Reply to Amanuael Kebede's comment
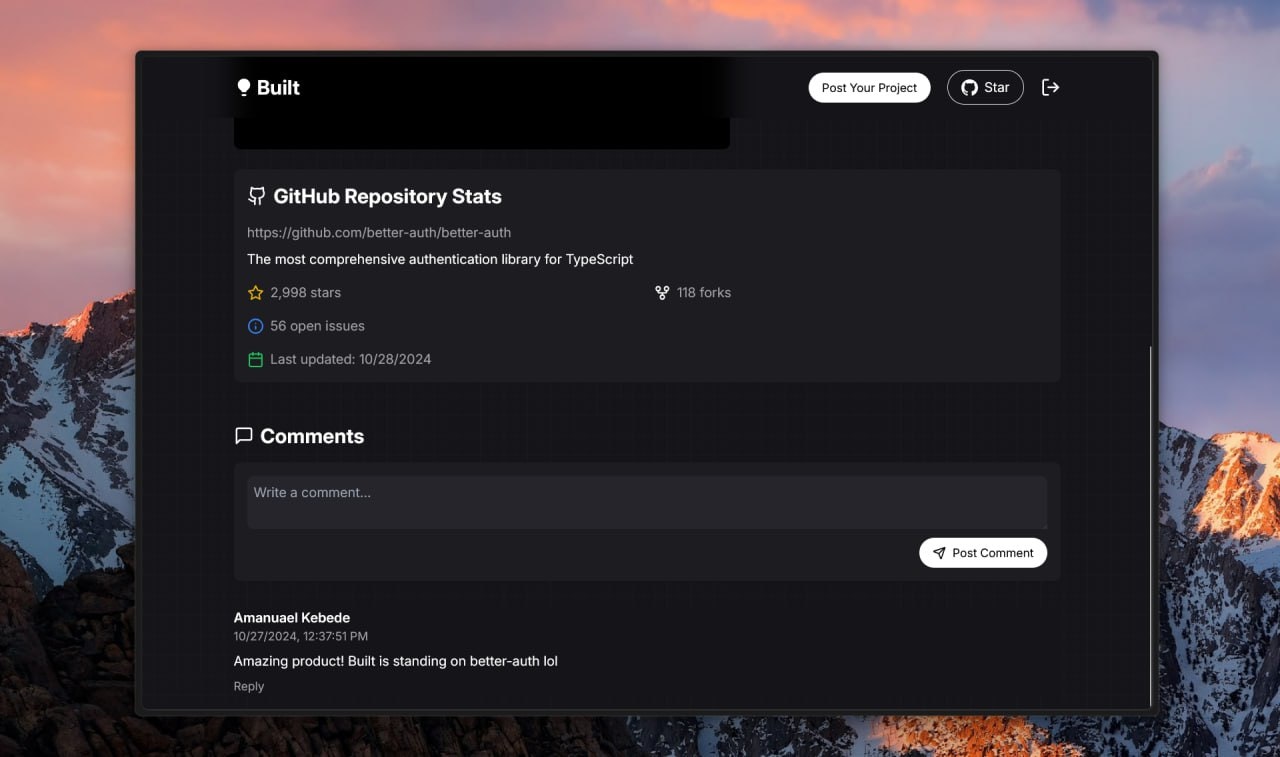Screen dimensions: 1280x757 249,686
